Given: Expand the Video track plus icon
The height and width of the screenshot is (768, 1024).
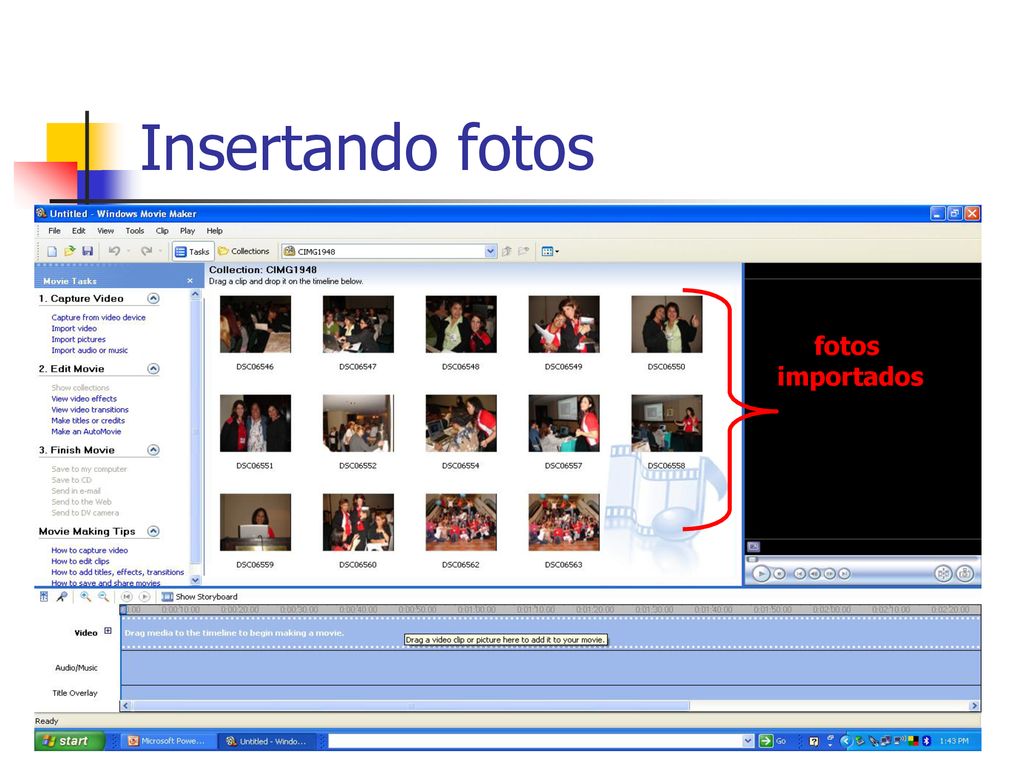Looking at the screenshot, I should click(108, 632).
